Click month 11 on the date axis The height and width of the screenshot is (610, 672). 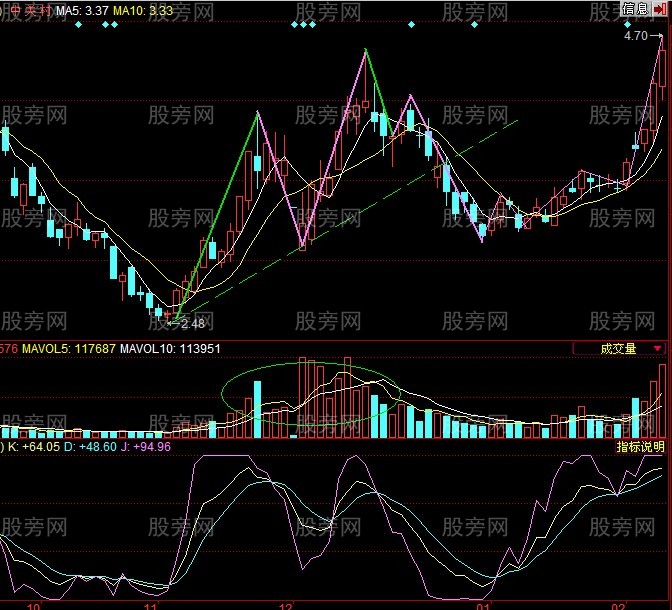pyautogui.click(x=151, y=606)
